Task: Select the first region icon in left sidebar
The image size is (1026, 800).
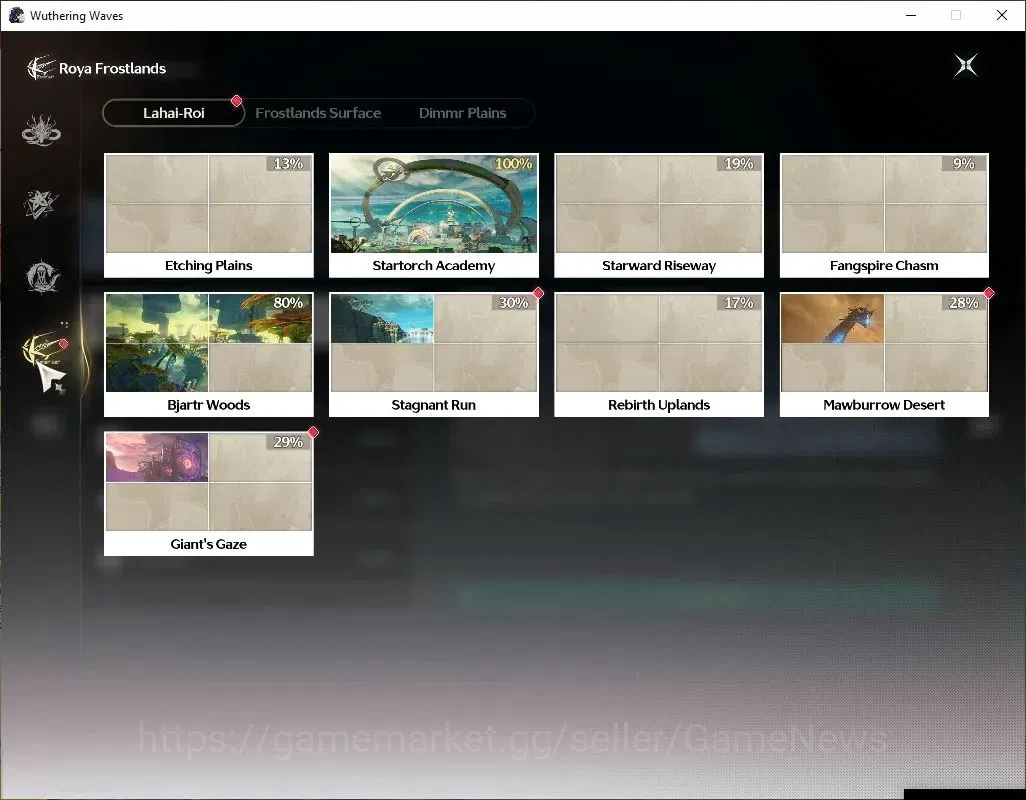Action: (41, 130)
